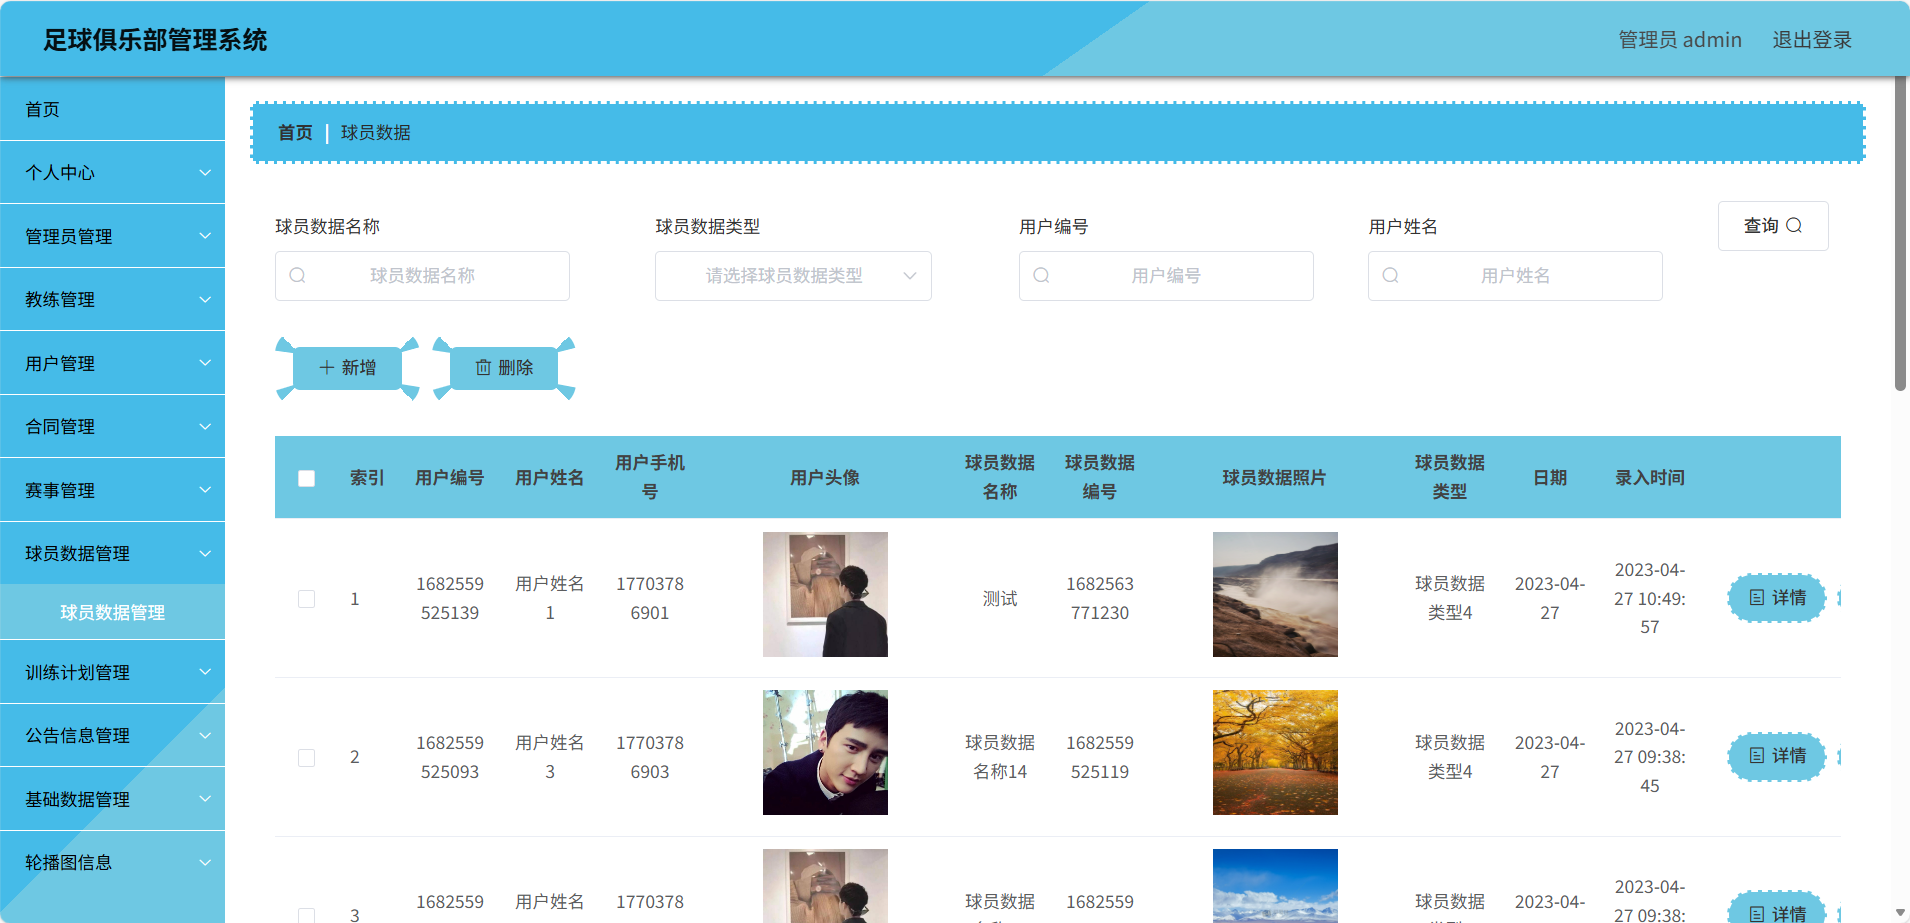Image resolution: width=1910 pixels, height=923 pixels.
Task: Click 退出登录 link
Action: [1812, 40]
